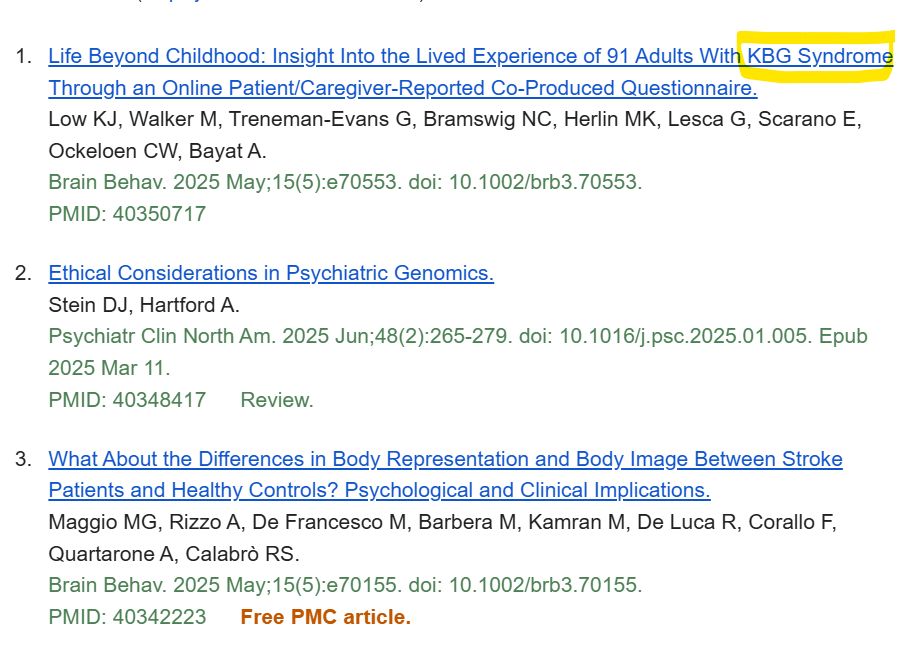Open the stroke patients body representation article

[x=445, y=459]
